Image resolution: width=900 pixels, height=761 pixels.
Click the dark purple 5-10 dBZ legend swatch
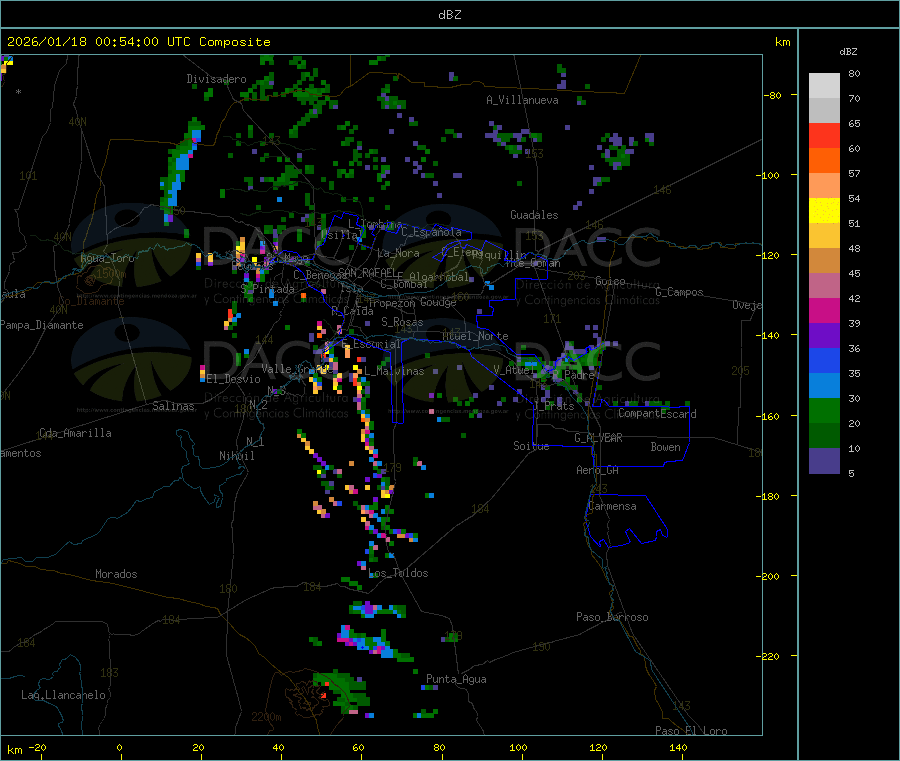click(x=824, y=461)
